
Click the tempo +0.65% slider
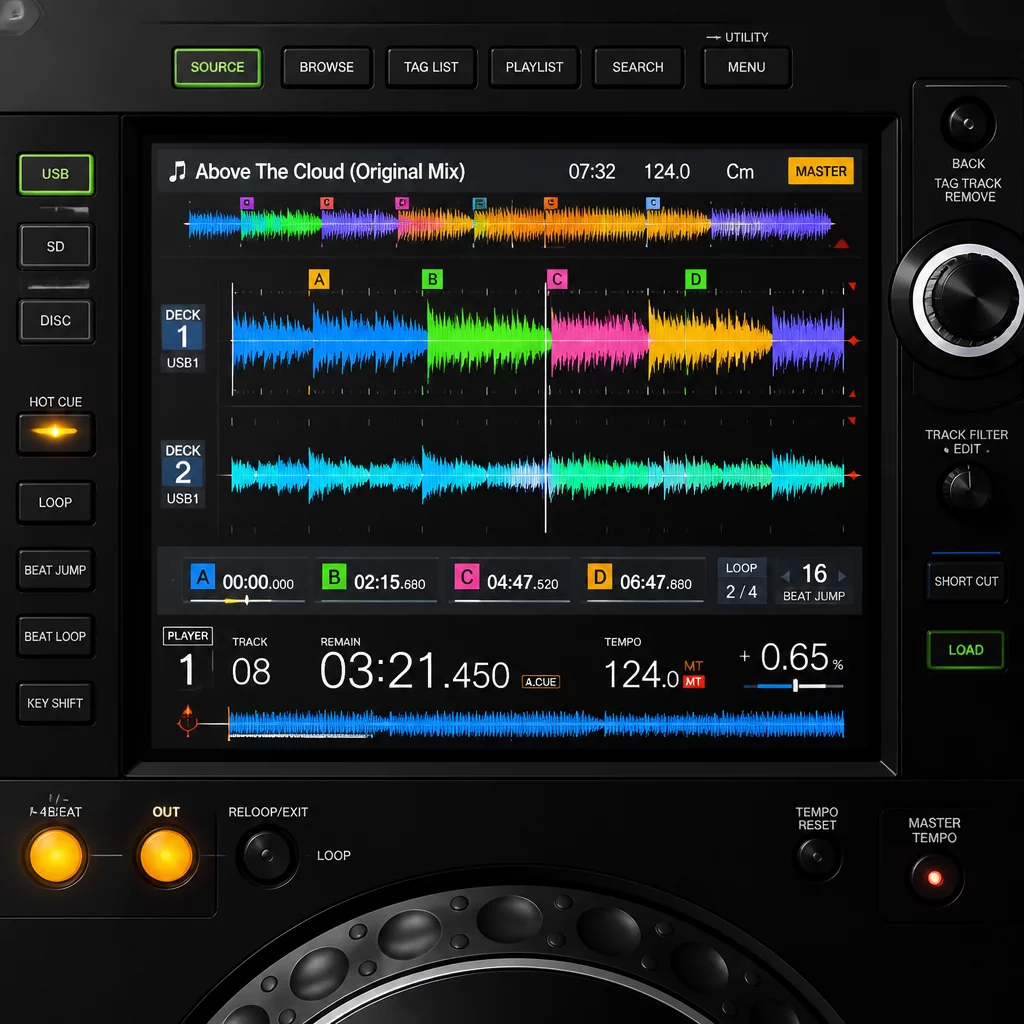[x=793, y=686]
